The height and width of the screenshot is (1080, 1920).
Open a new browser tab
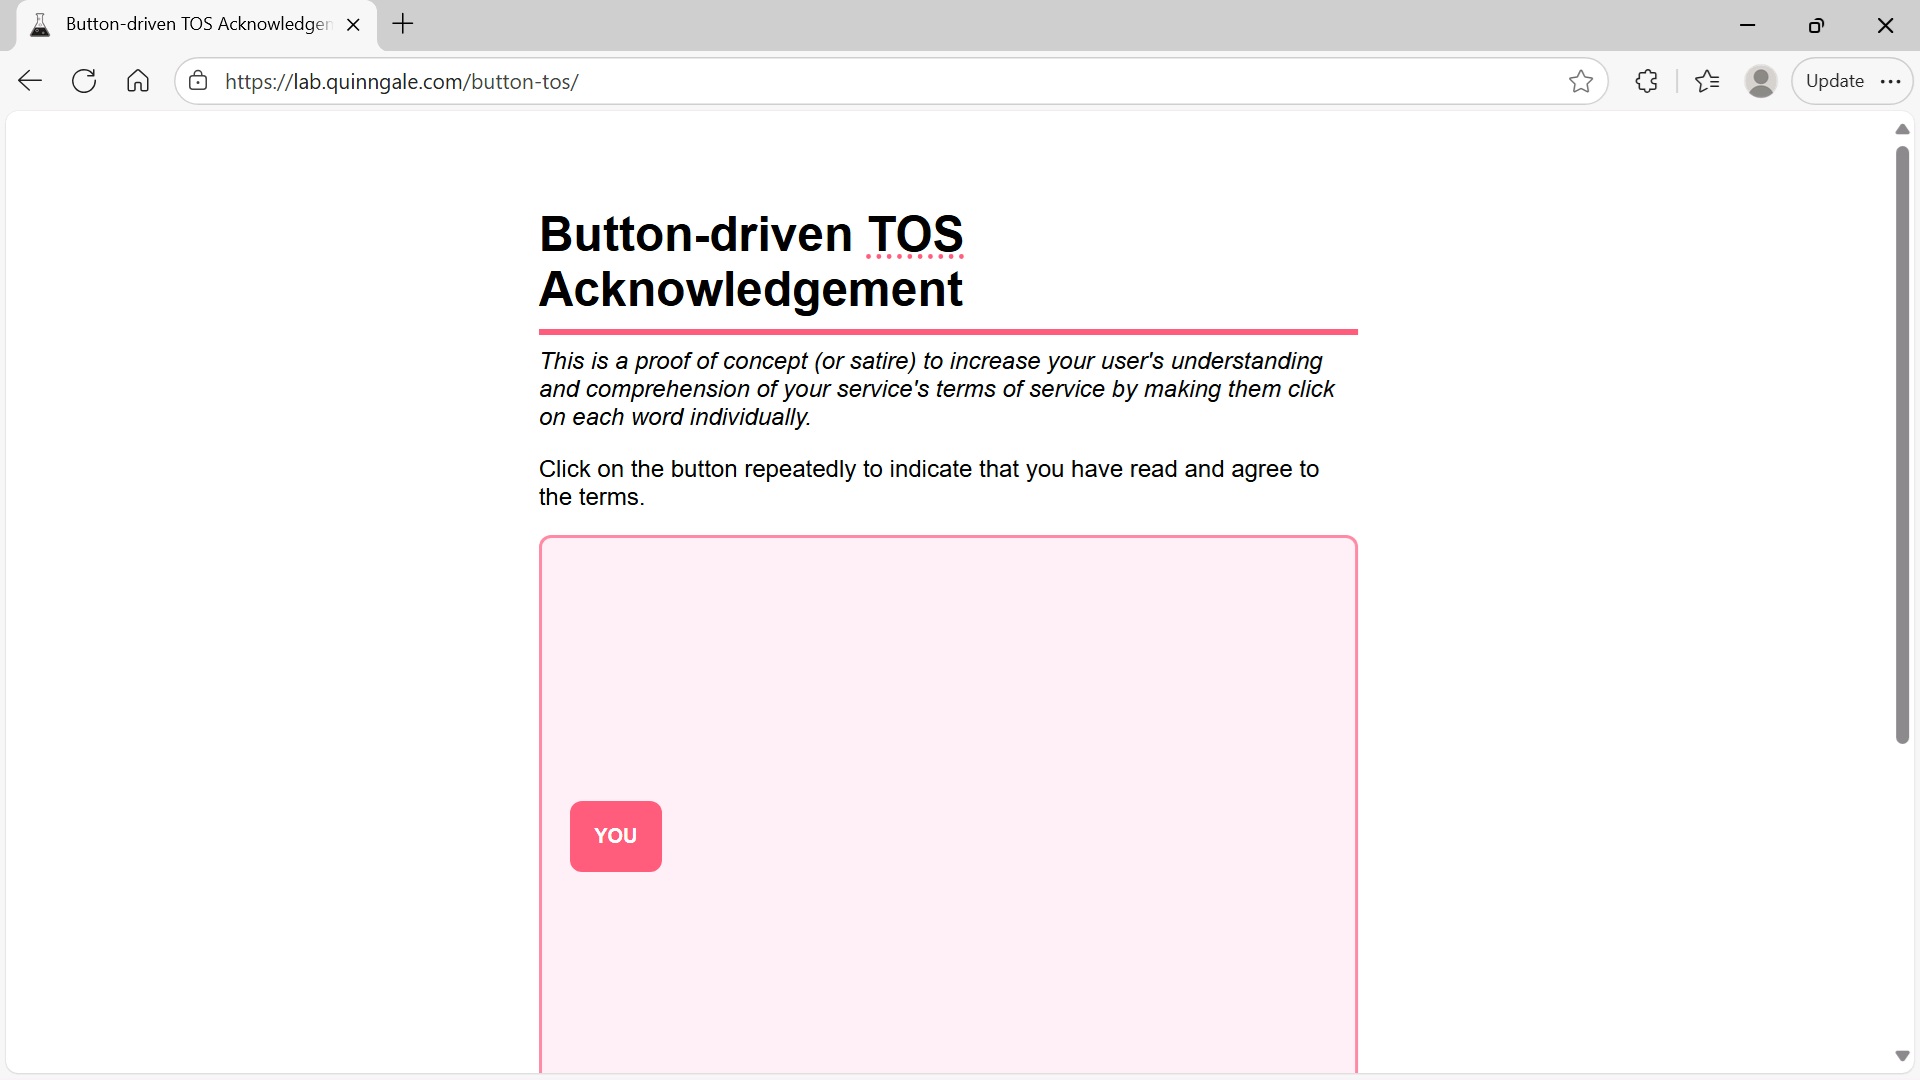pos(403,24)
